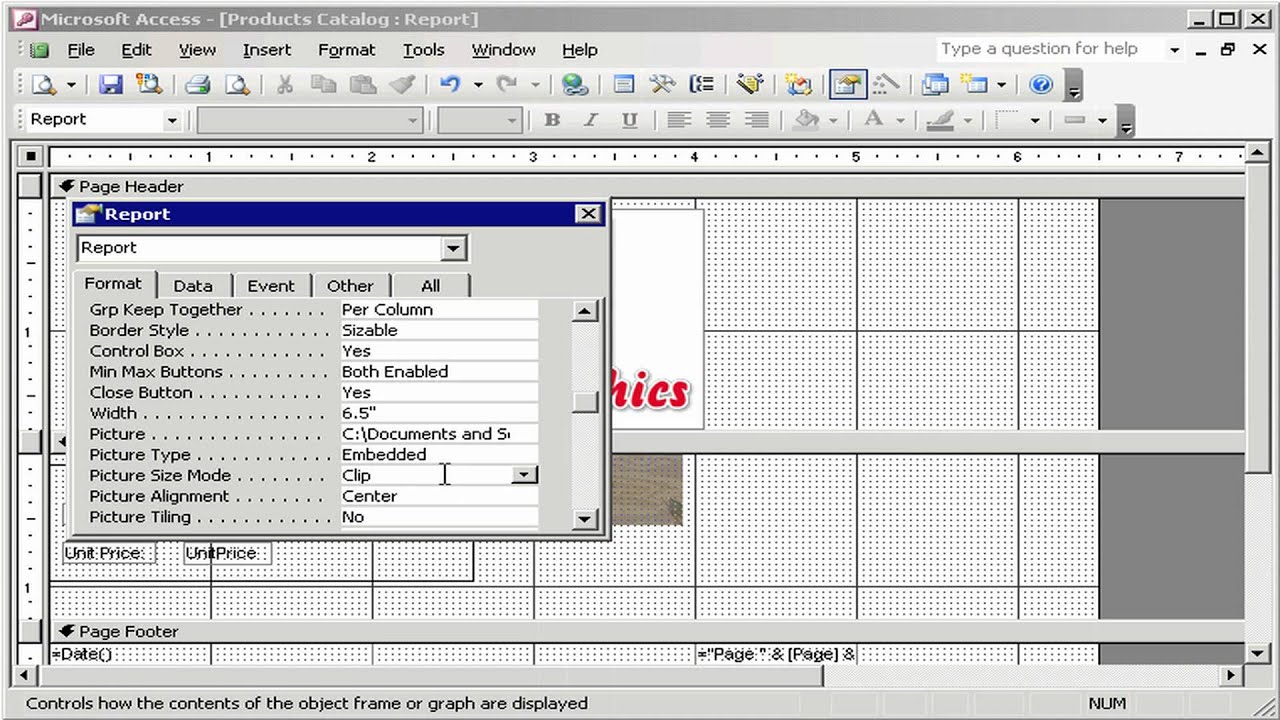1280x720 pixels.
Task: Set Align Left text alignment
Action: (679, 120)
